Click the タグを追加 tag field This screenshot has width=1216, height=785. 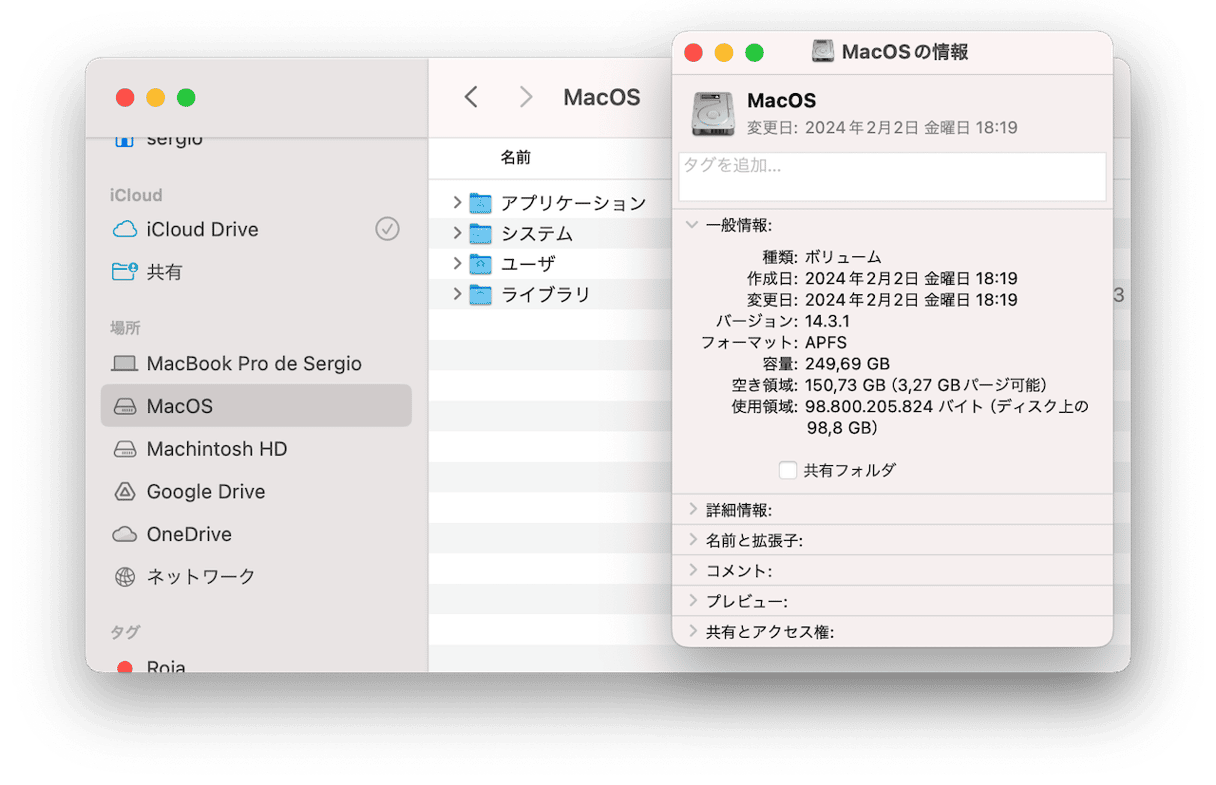892,177
